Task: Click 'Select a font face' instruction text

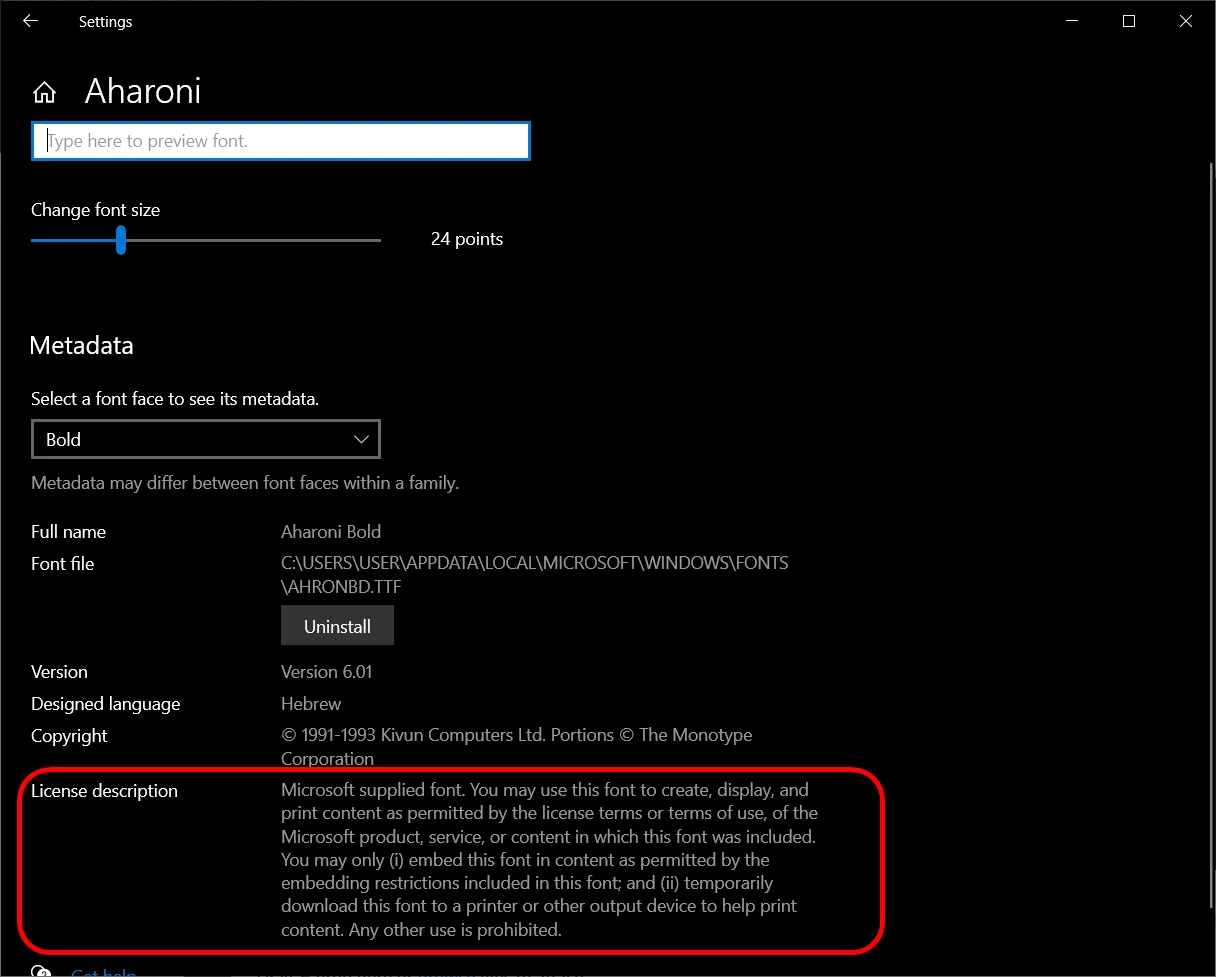Action: pyautogui.click(x=175, y=399)
